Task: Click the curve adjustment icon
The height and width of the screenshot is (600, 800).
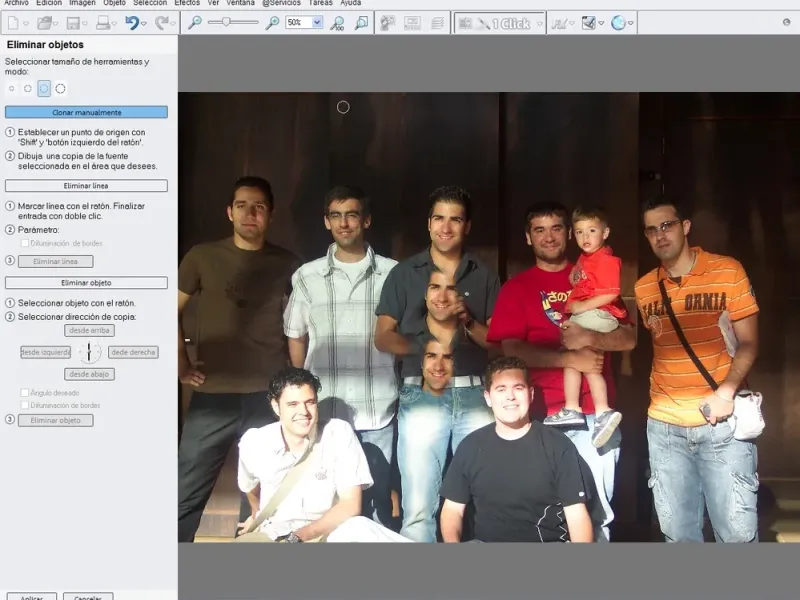Action: point(559,23)
